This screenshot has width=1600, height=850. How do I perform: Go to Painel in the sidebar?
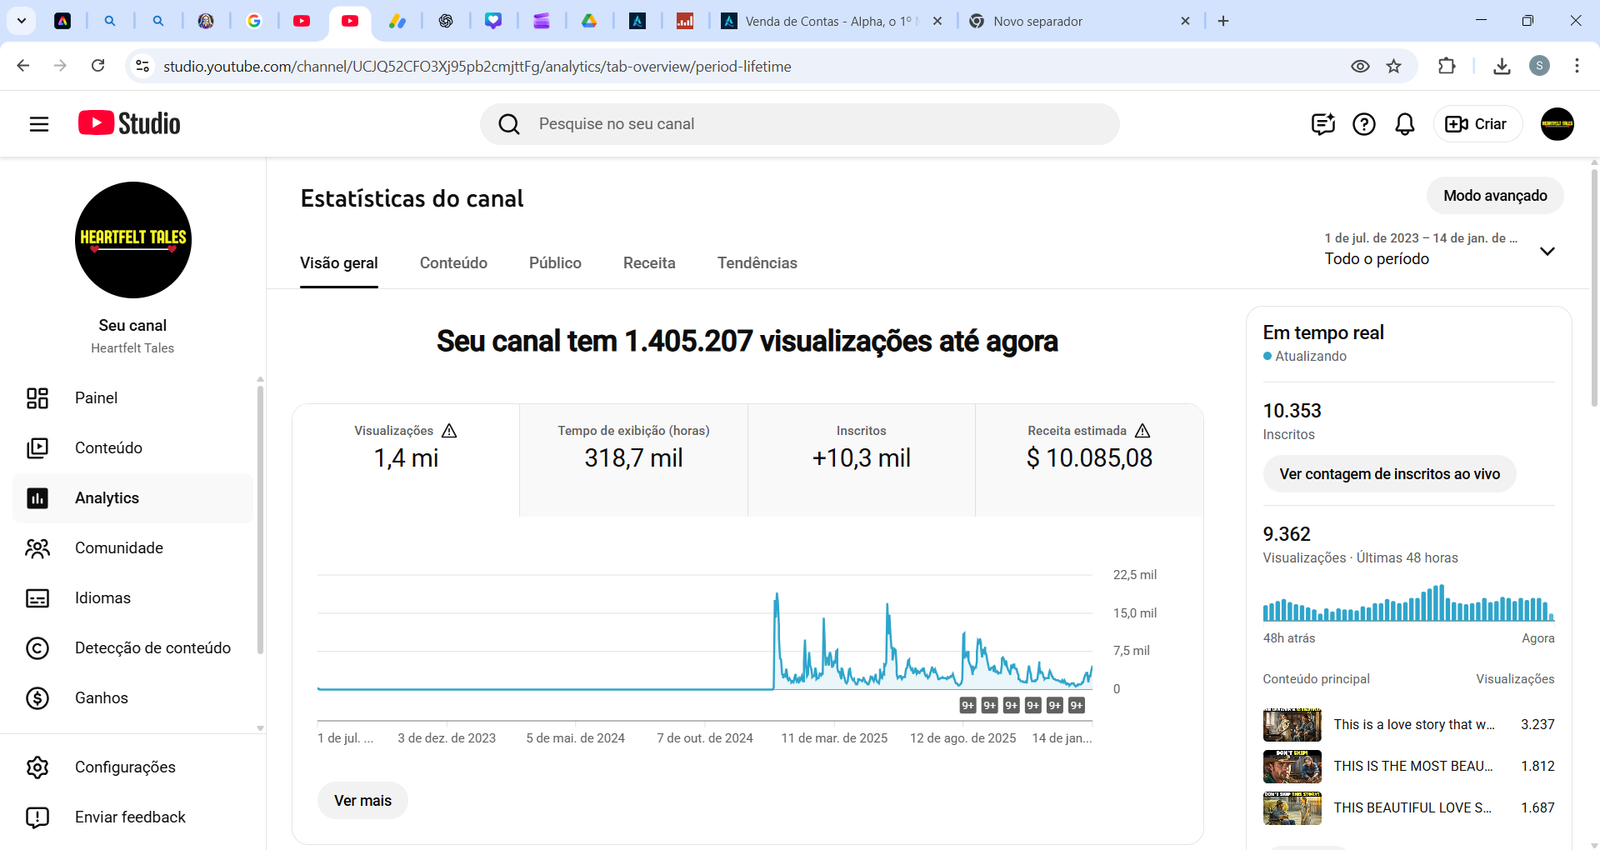(x=133, y=398)
